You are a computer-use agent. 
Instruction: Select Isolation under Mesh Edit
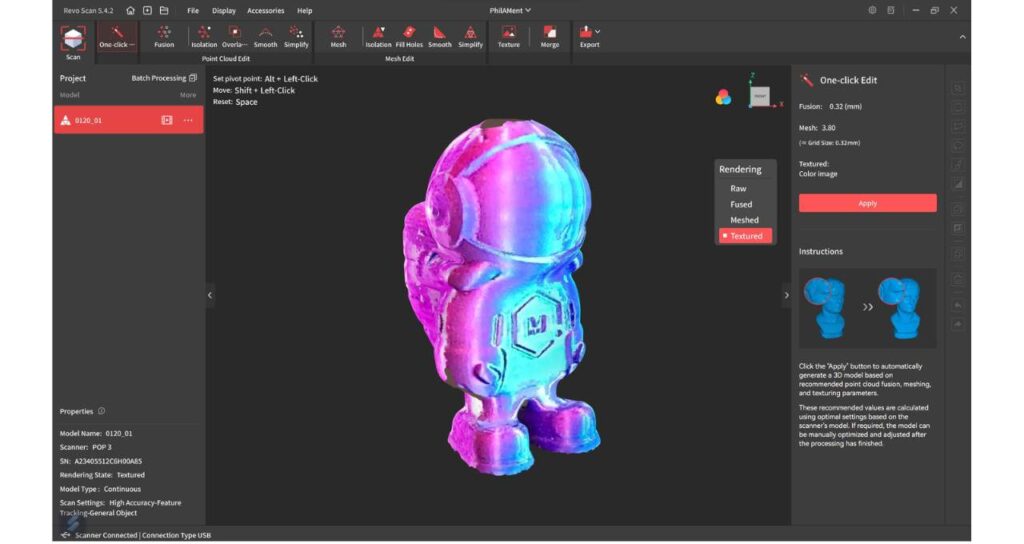pyautogui.click(x=378, y=37)
